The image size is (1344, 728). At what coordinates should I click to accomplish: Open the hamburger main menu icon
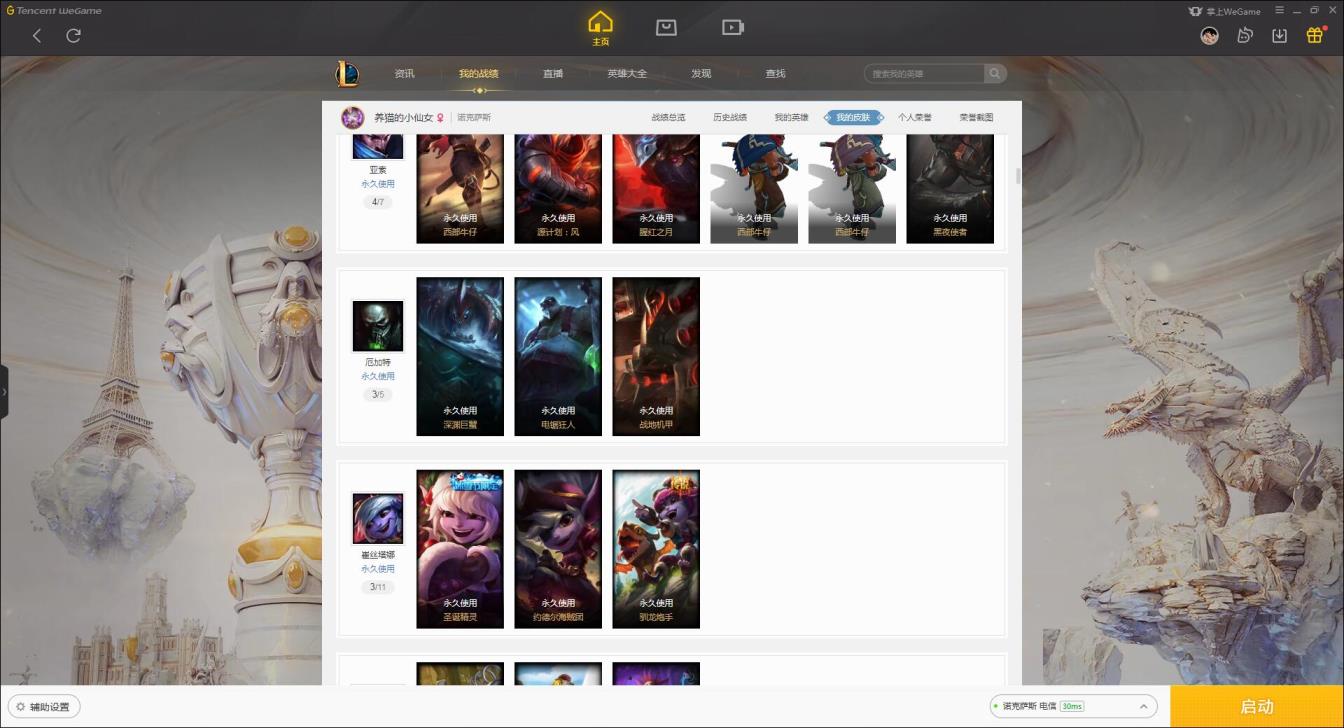tap(1279, 10)
